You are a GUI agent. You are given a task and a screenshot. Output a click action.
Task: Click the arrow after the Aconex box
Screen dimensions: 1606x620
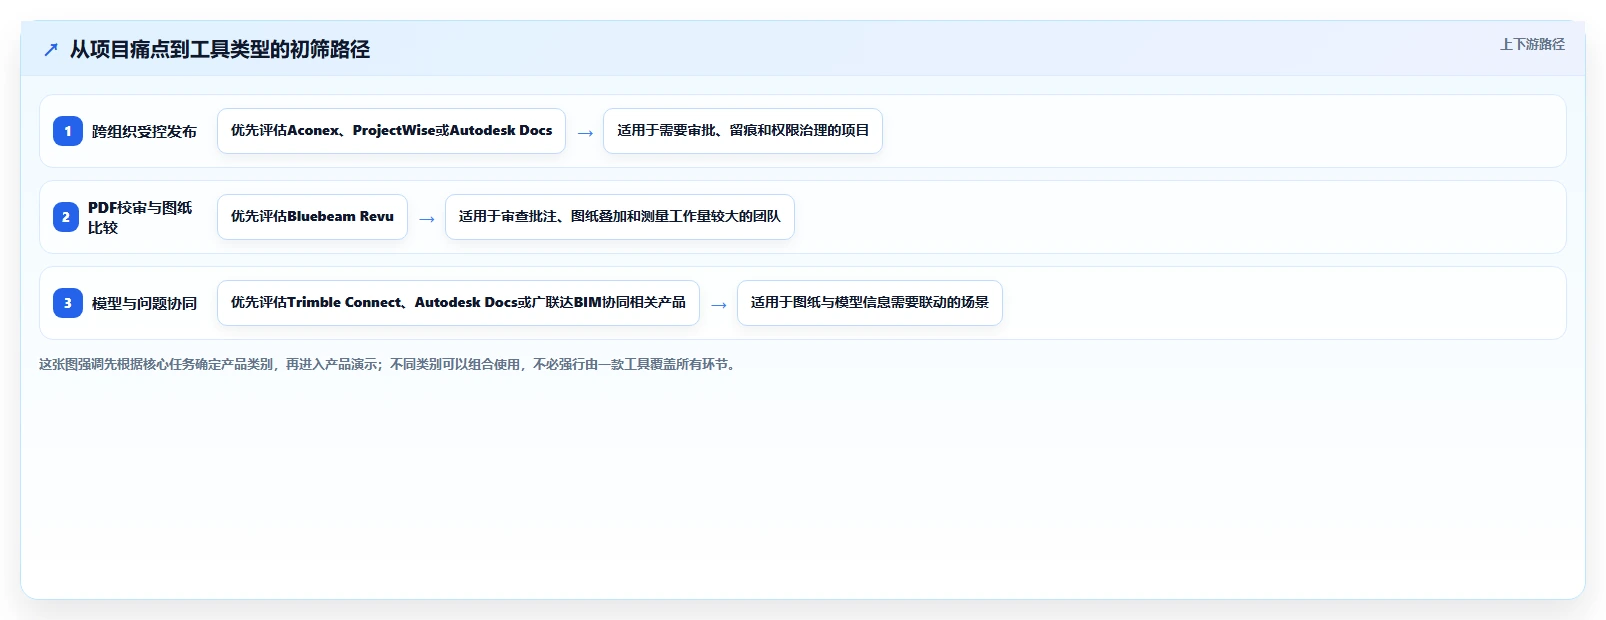585,133
